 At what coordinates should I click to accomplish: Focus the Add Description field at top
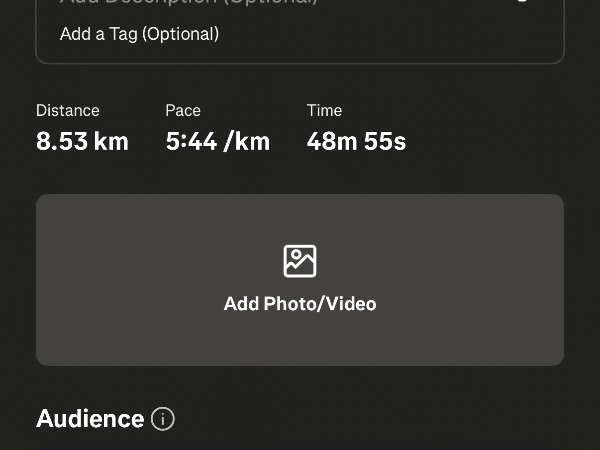click(190, 3)
